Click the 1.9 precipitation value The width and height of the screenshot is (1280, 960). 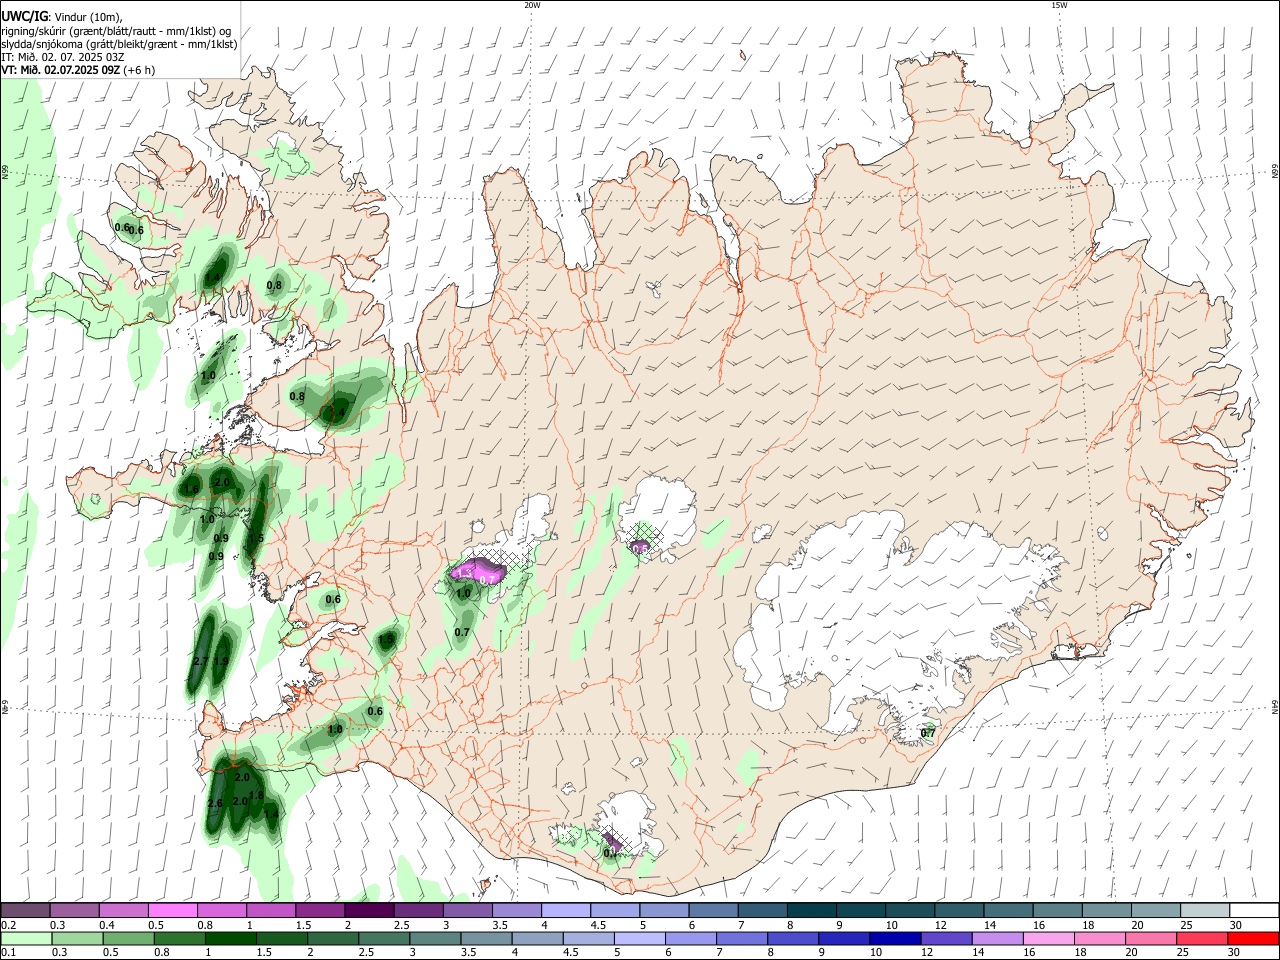[x=221, y=661]
